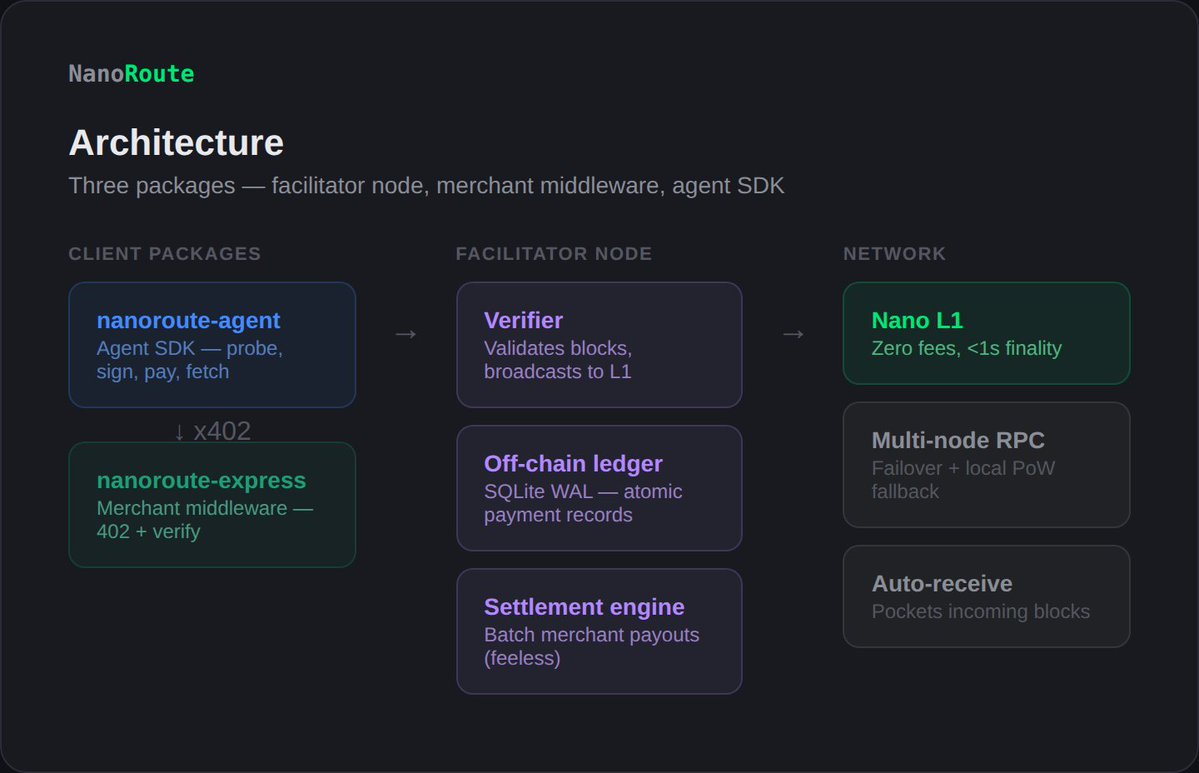Click the 'Zero fees, <1s finality' description

[x=966, y=348]
